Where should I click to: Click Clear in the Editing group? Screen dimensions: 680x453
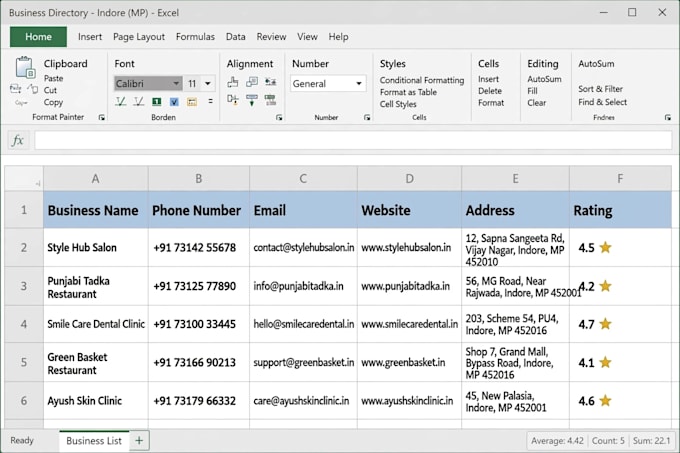tap(536, 103)
